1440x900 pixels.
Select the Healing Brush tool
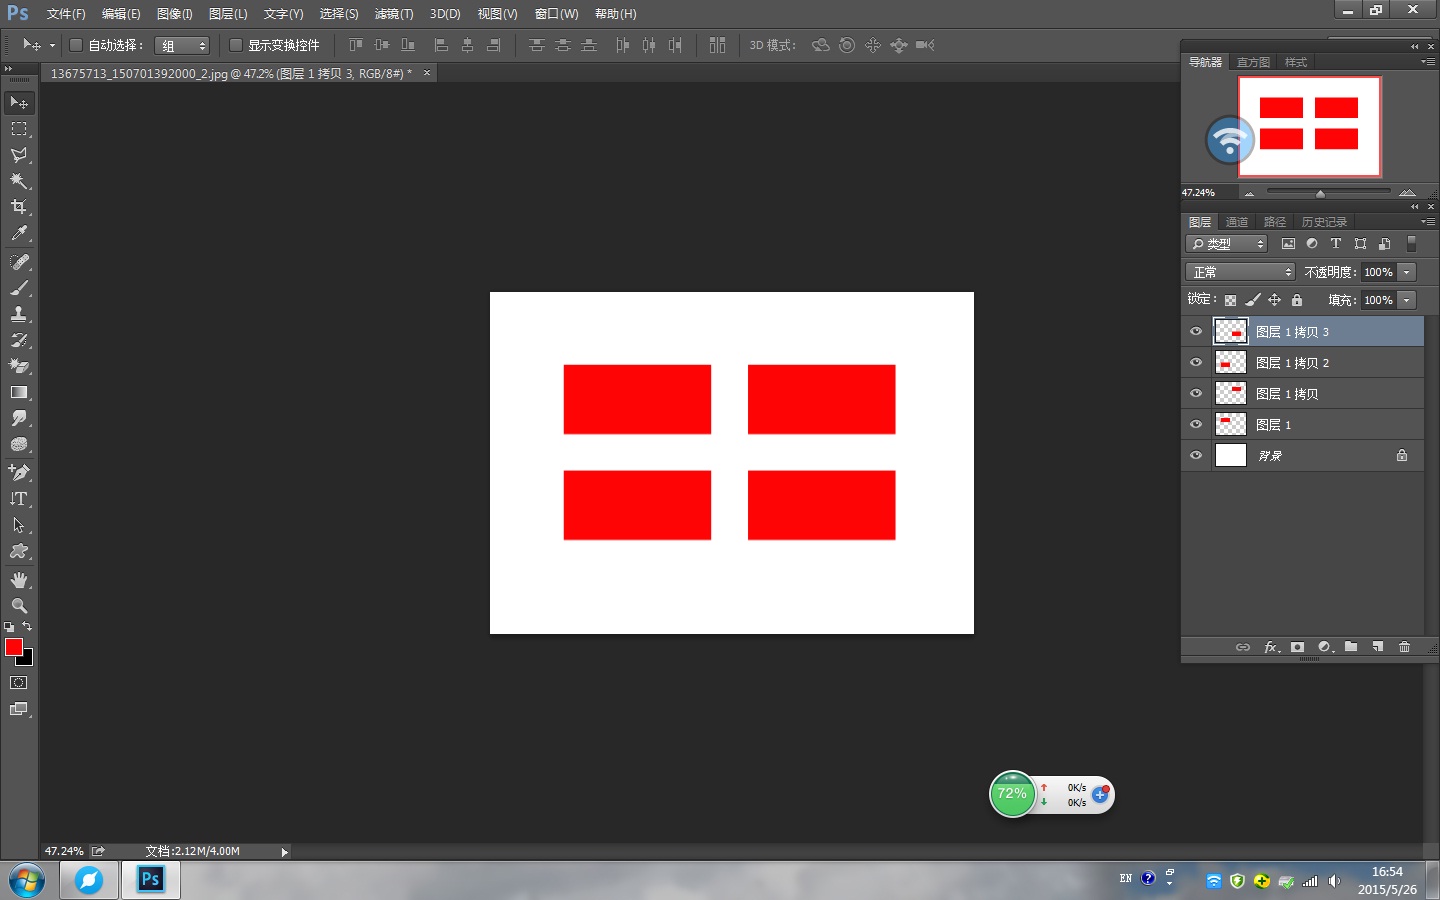point(19,262)
